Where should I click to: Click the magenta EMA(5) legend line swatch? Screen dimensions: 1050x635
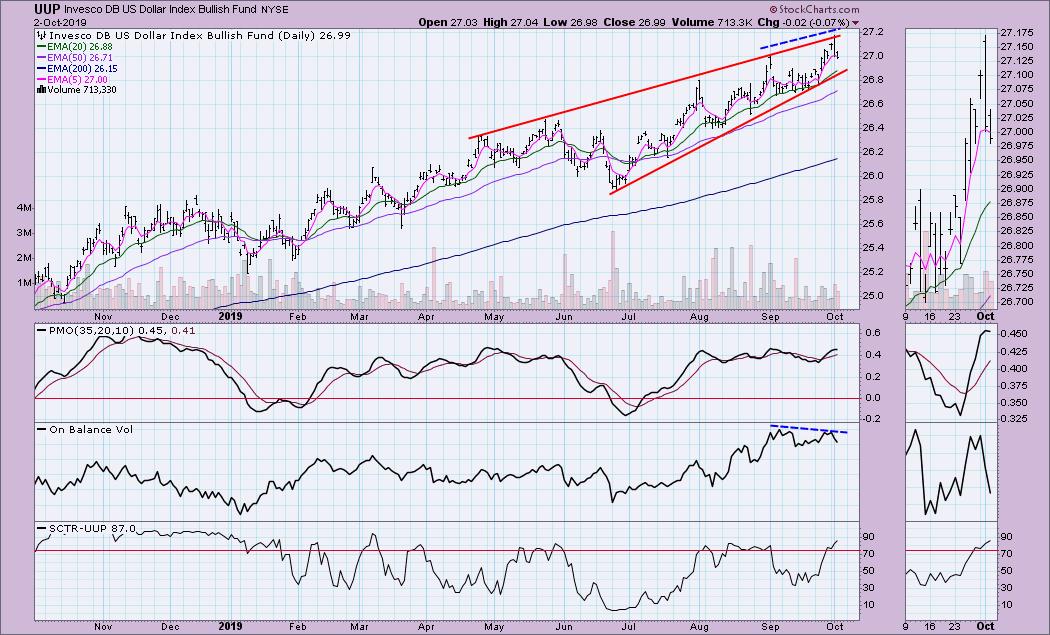click(x=41, y=79)
